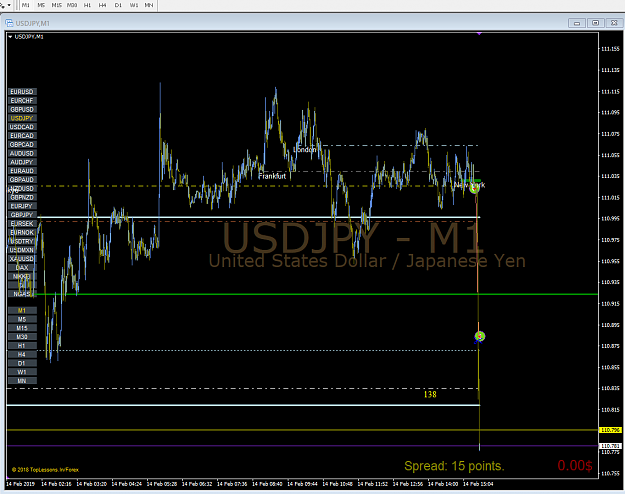
Task: Switch chart to EURAUD symbol button
Action: (22, 171)
